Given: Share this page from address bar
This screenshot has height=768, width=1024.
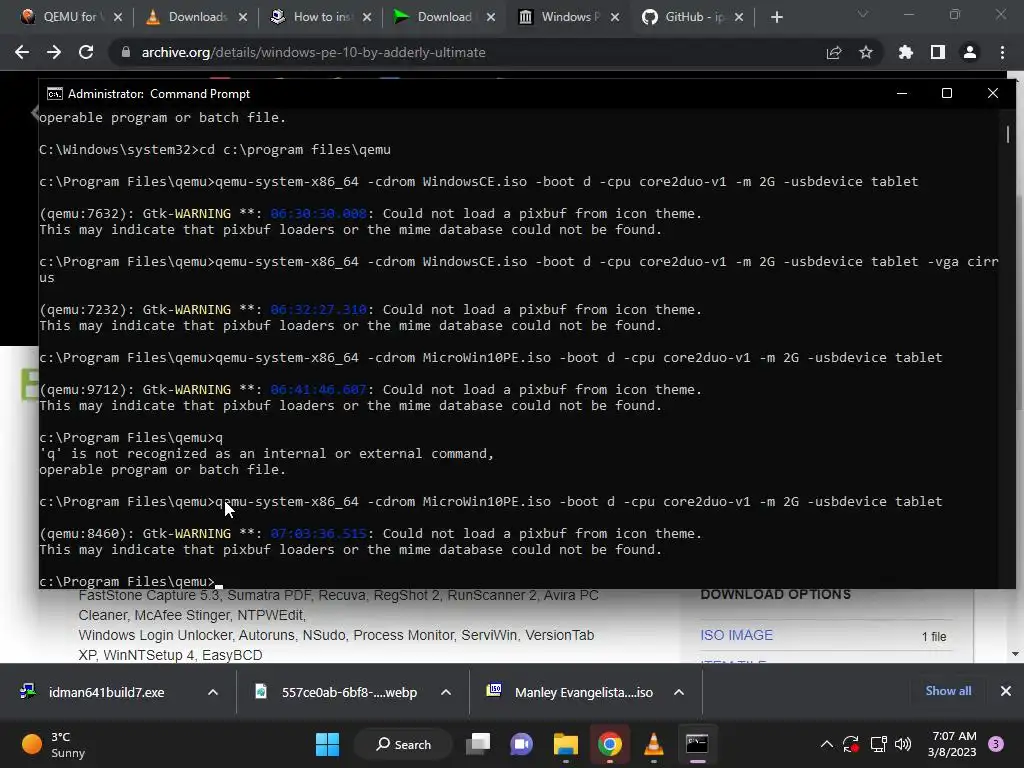Looking at the screenshot, I should (x=834, y=52).
